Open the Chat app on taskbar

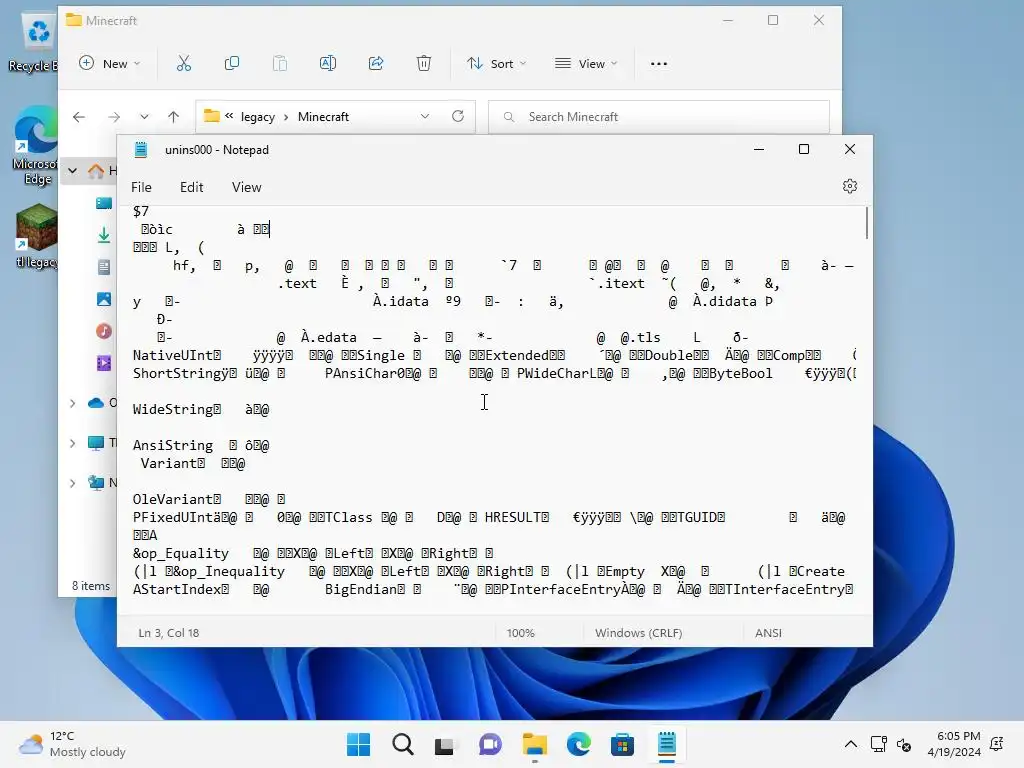(490, 744)
